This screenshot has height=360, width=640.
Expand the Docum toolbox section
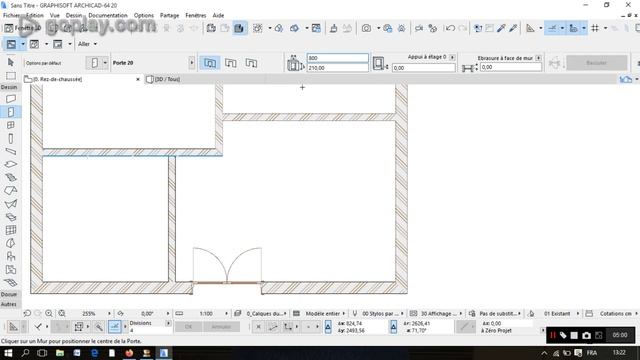(x=9, y=294)
